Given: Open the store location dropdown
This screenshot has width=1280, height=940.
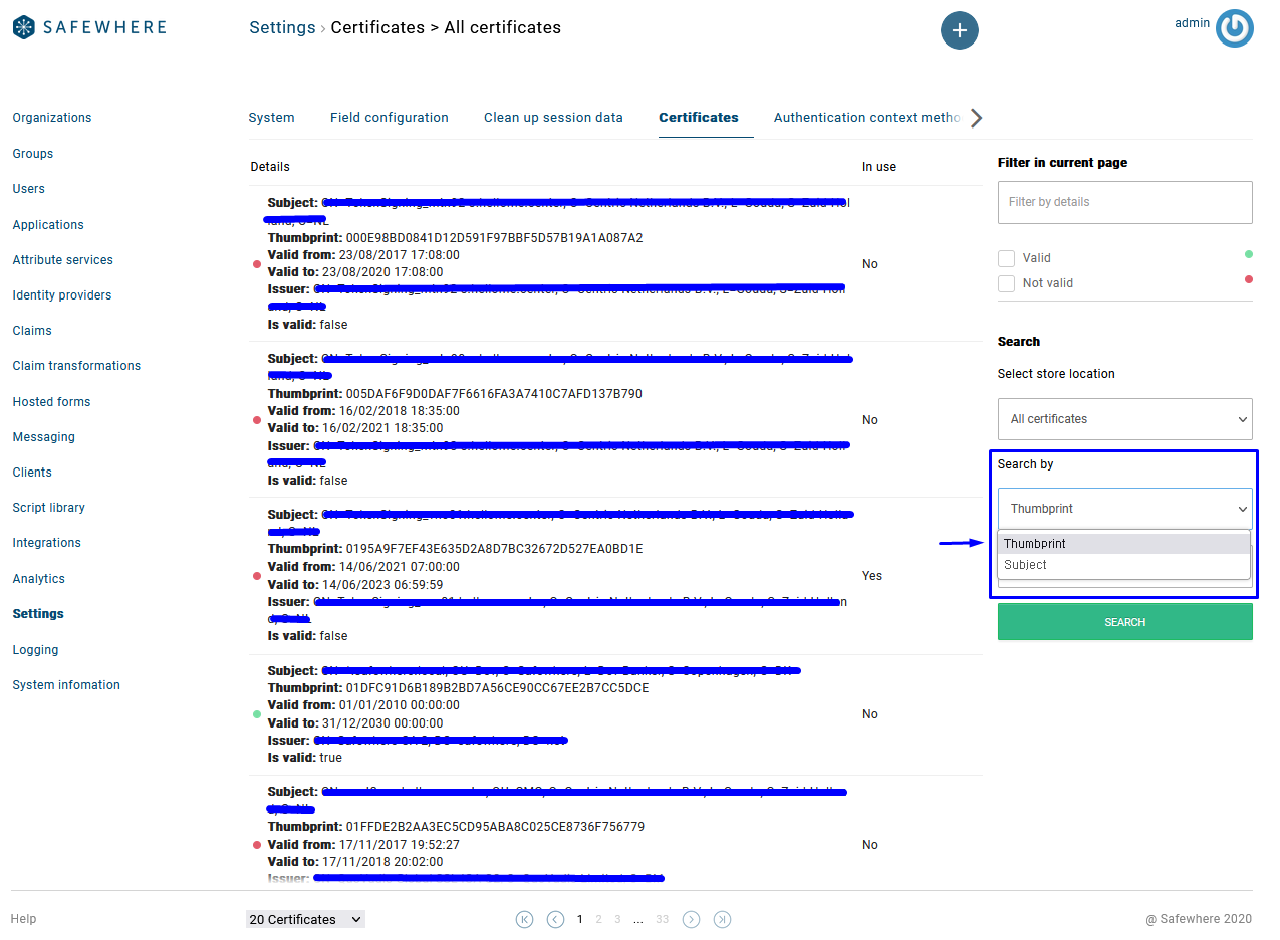Looking at the screenshot, I should [x=1124, y=419].
